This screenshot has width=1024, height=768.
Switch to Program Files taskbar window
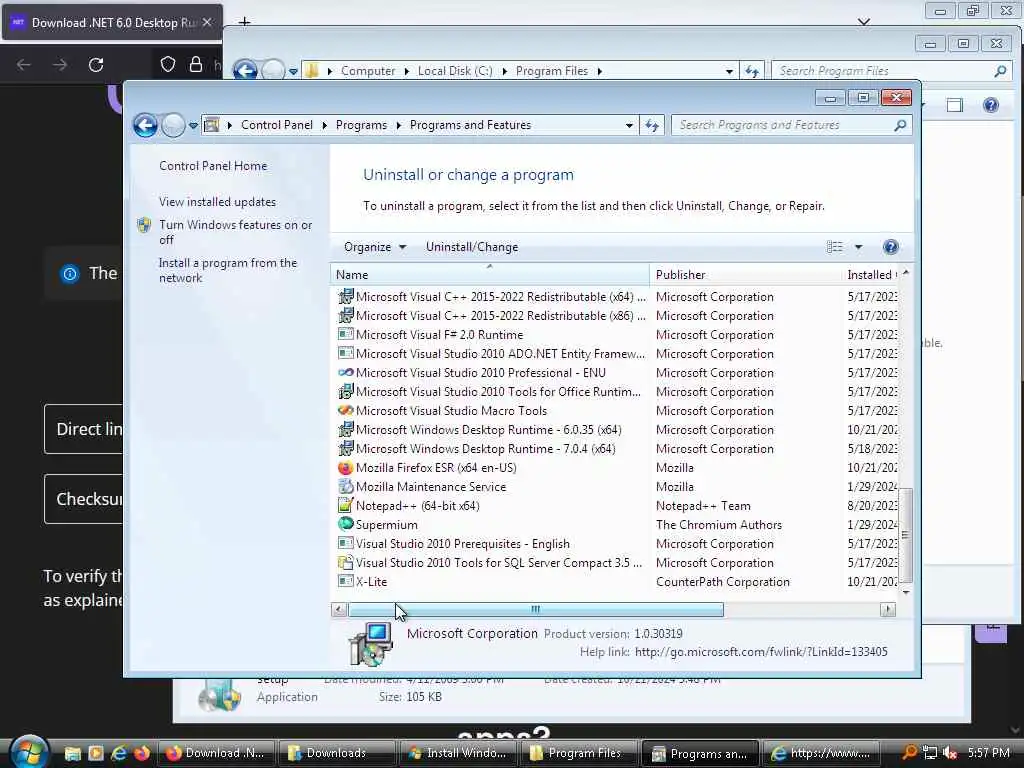(x=579, y=753)
